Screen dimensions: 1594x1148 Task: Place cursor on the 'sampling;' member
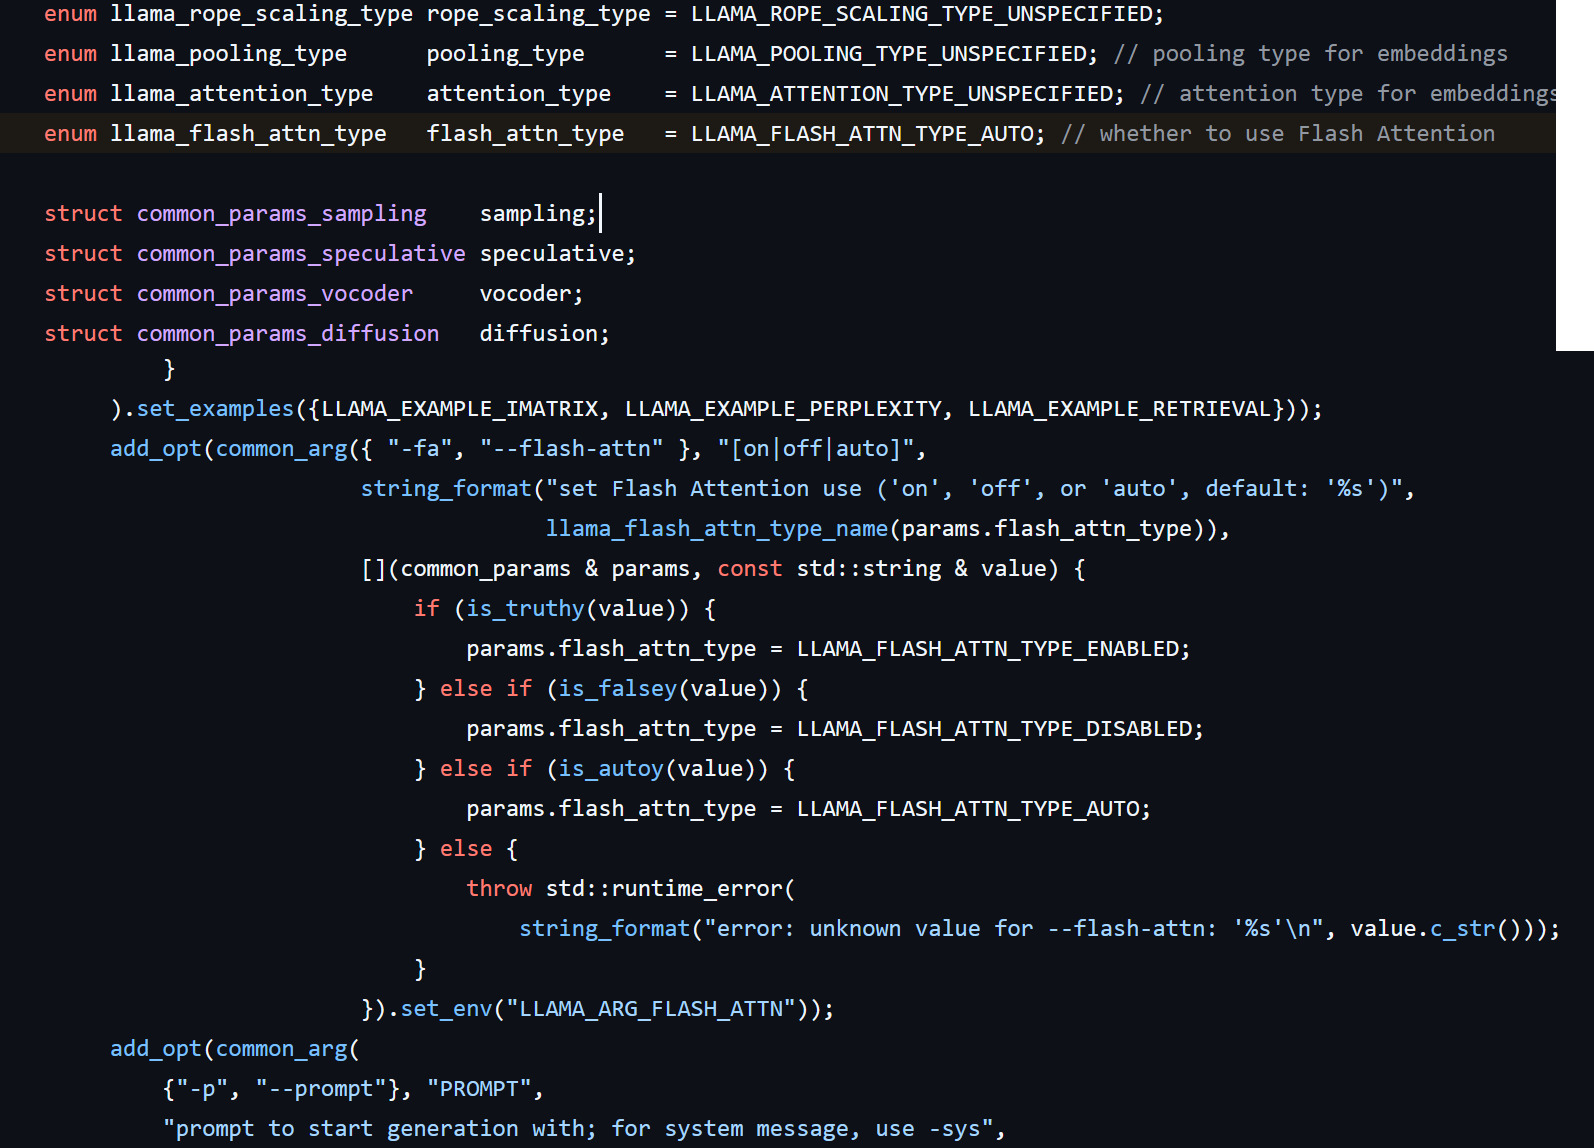click(x=538, y=214)
